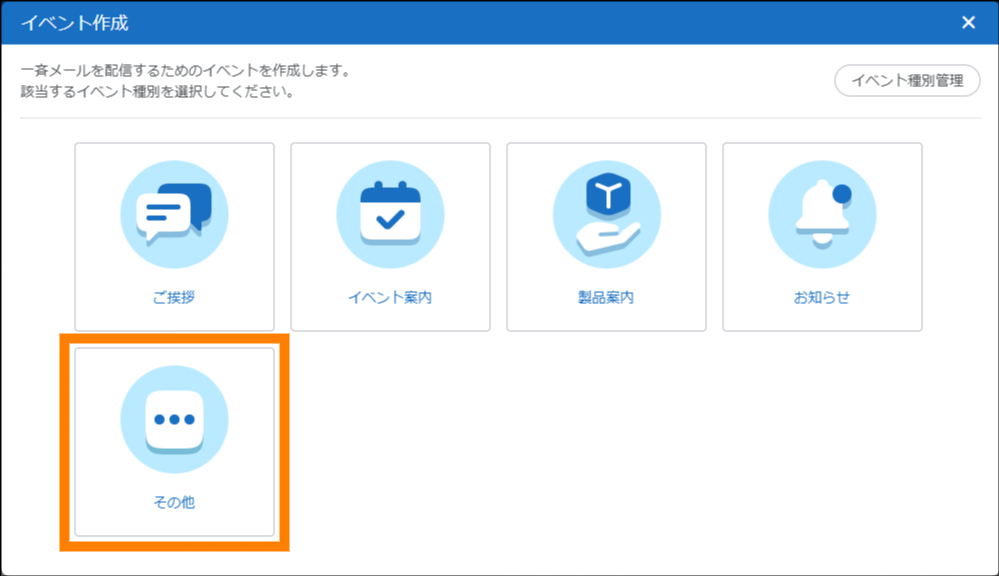Select the イベント案内 text label

tap(390, 298)
